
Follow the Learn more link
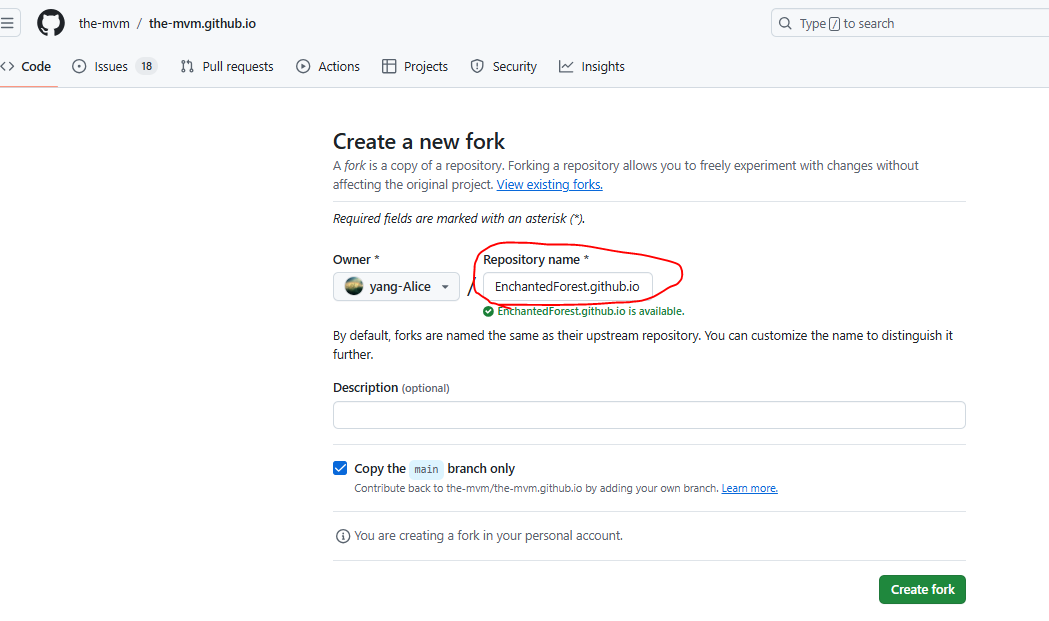click(749, 489)
